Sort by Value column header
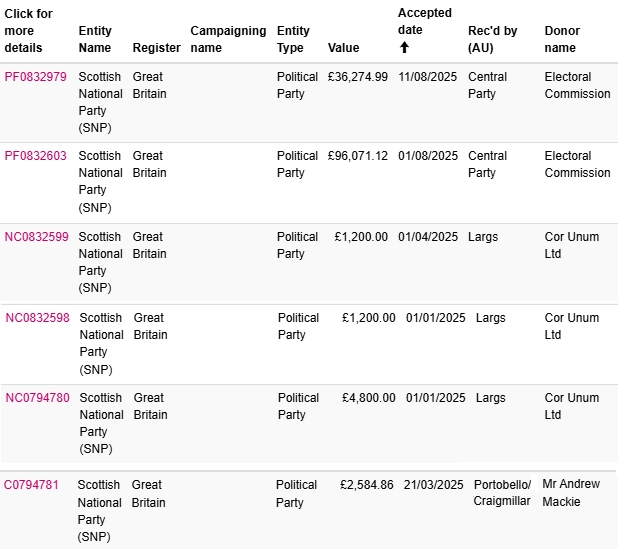Image resolution: width=618 pixels, height=549 pixels. tap(343, 48)
